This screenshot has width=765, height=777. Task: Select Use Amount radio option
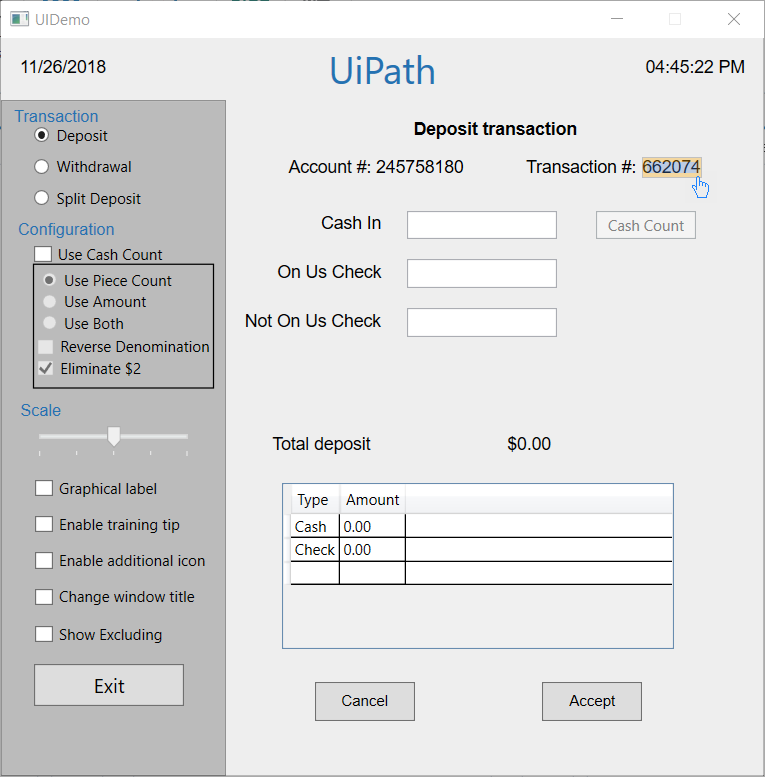49,301
